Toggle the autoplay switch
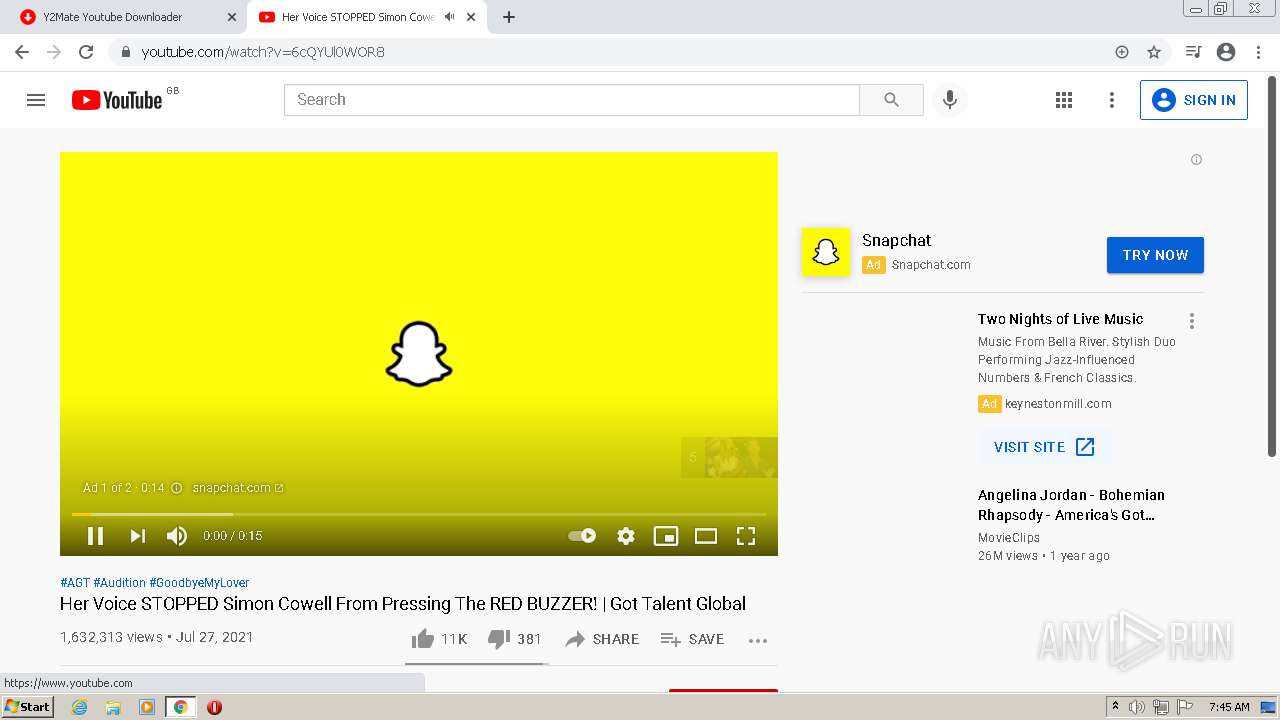1280x720 pixels. (x=582, y=536)
